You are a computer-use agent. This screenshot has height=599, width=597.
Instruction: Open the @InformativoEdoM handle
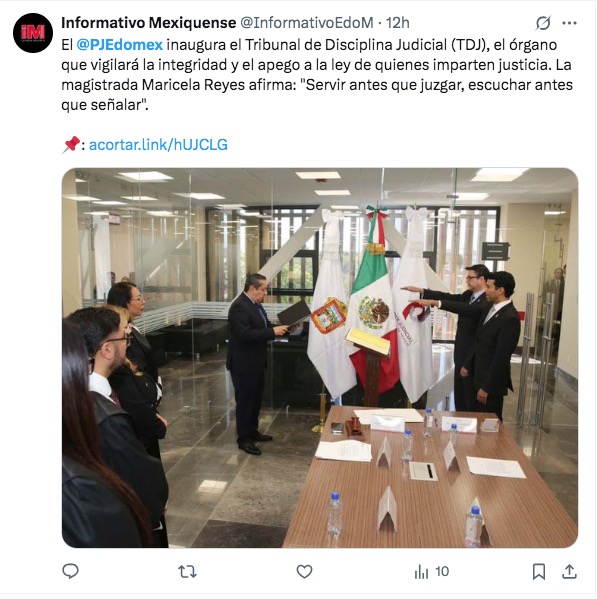click(x=306, y=23)
